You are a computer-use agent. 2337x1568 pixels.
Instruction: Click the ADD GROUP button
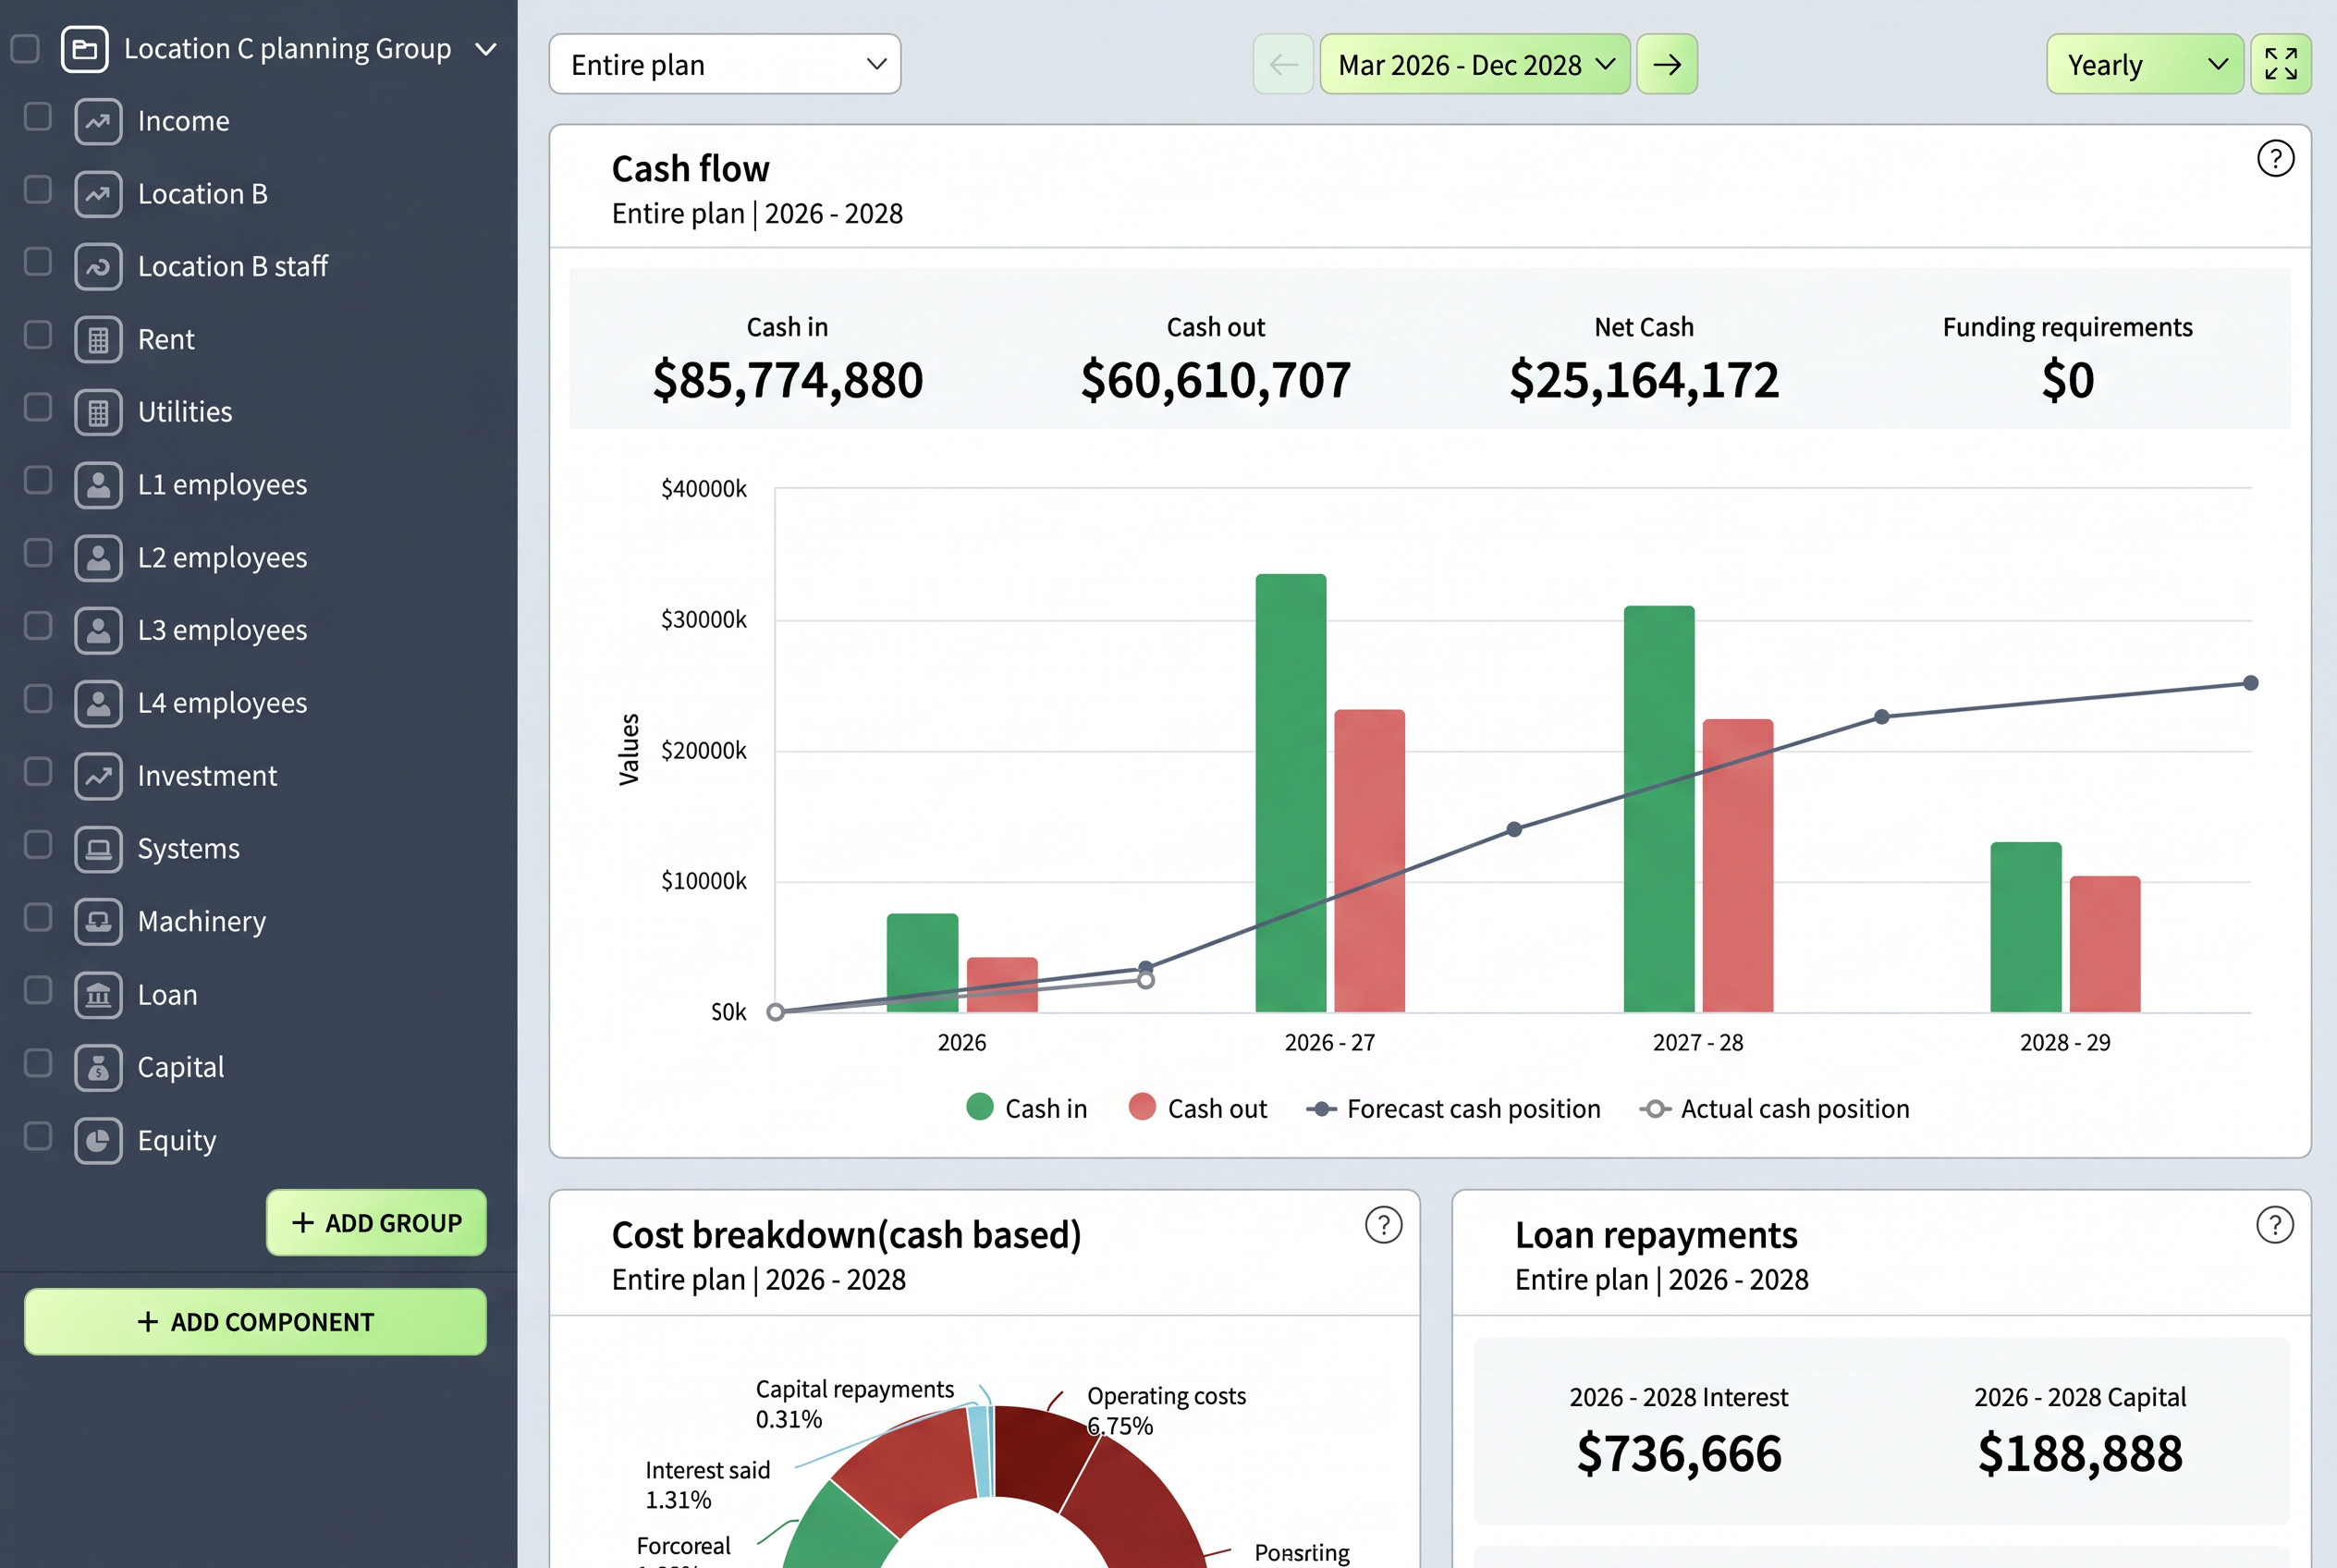point(376,1222)
